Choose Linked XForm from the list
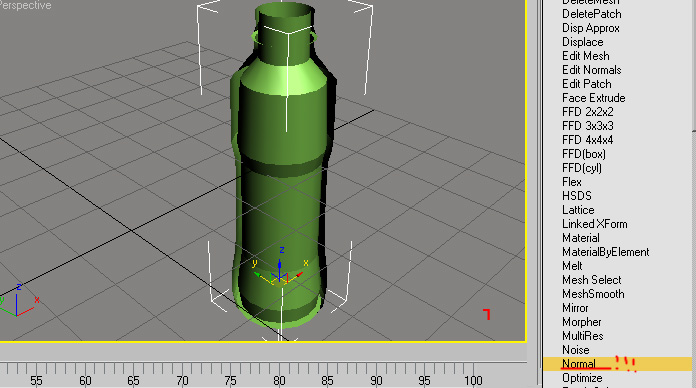The width and height of the screenshot is (696, 388). pyautogui.click(x=595, y=224)
